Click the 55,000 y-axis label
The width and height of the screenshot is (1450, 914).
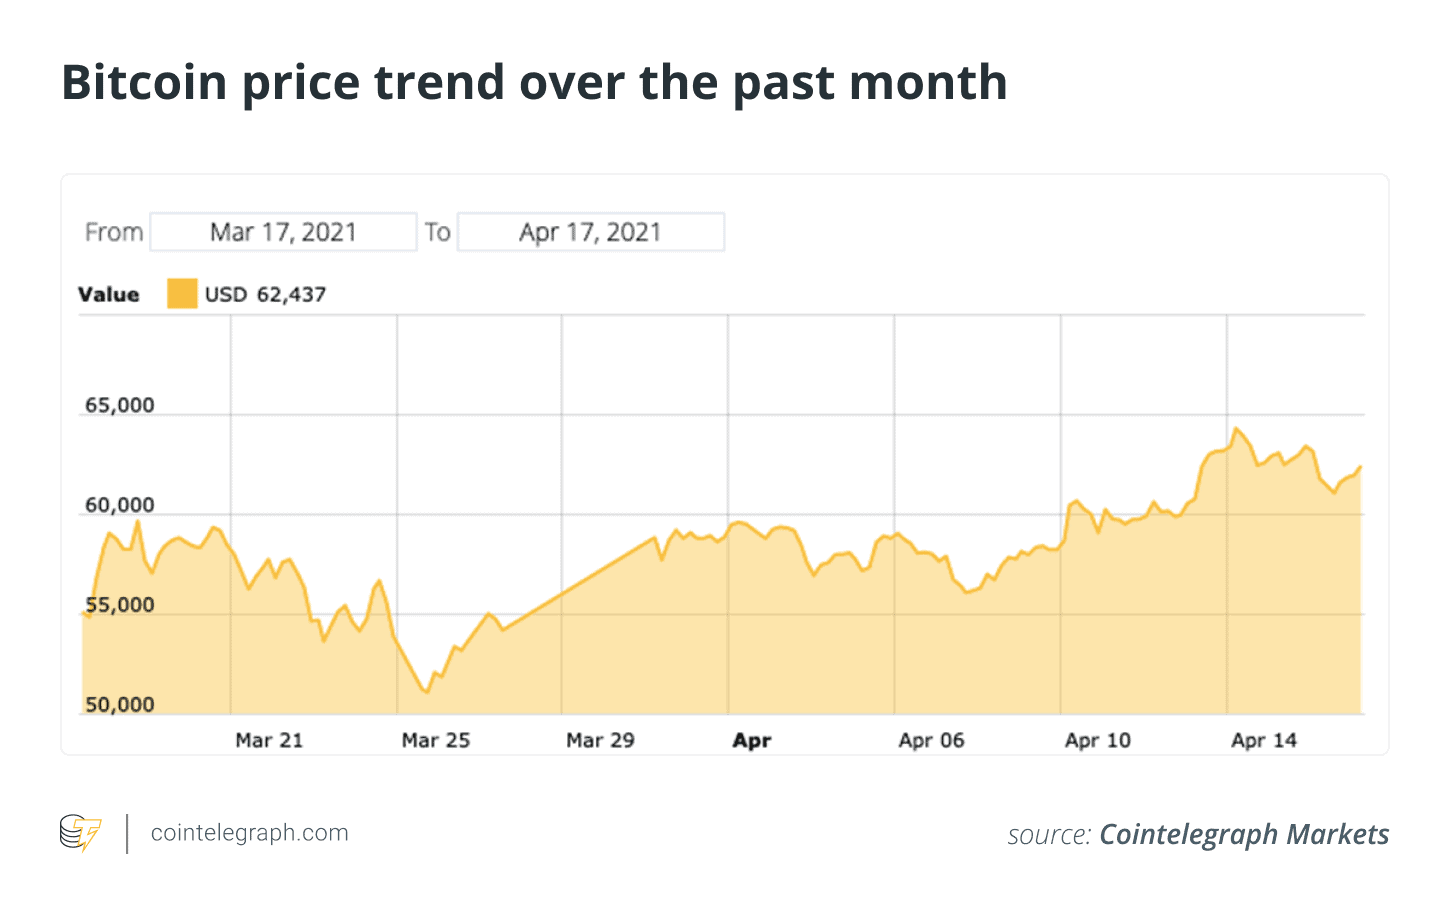tap(120, 605)
